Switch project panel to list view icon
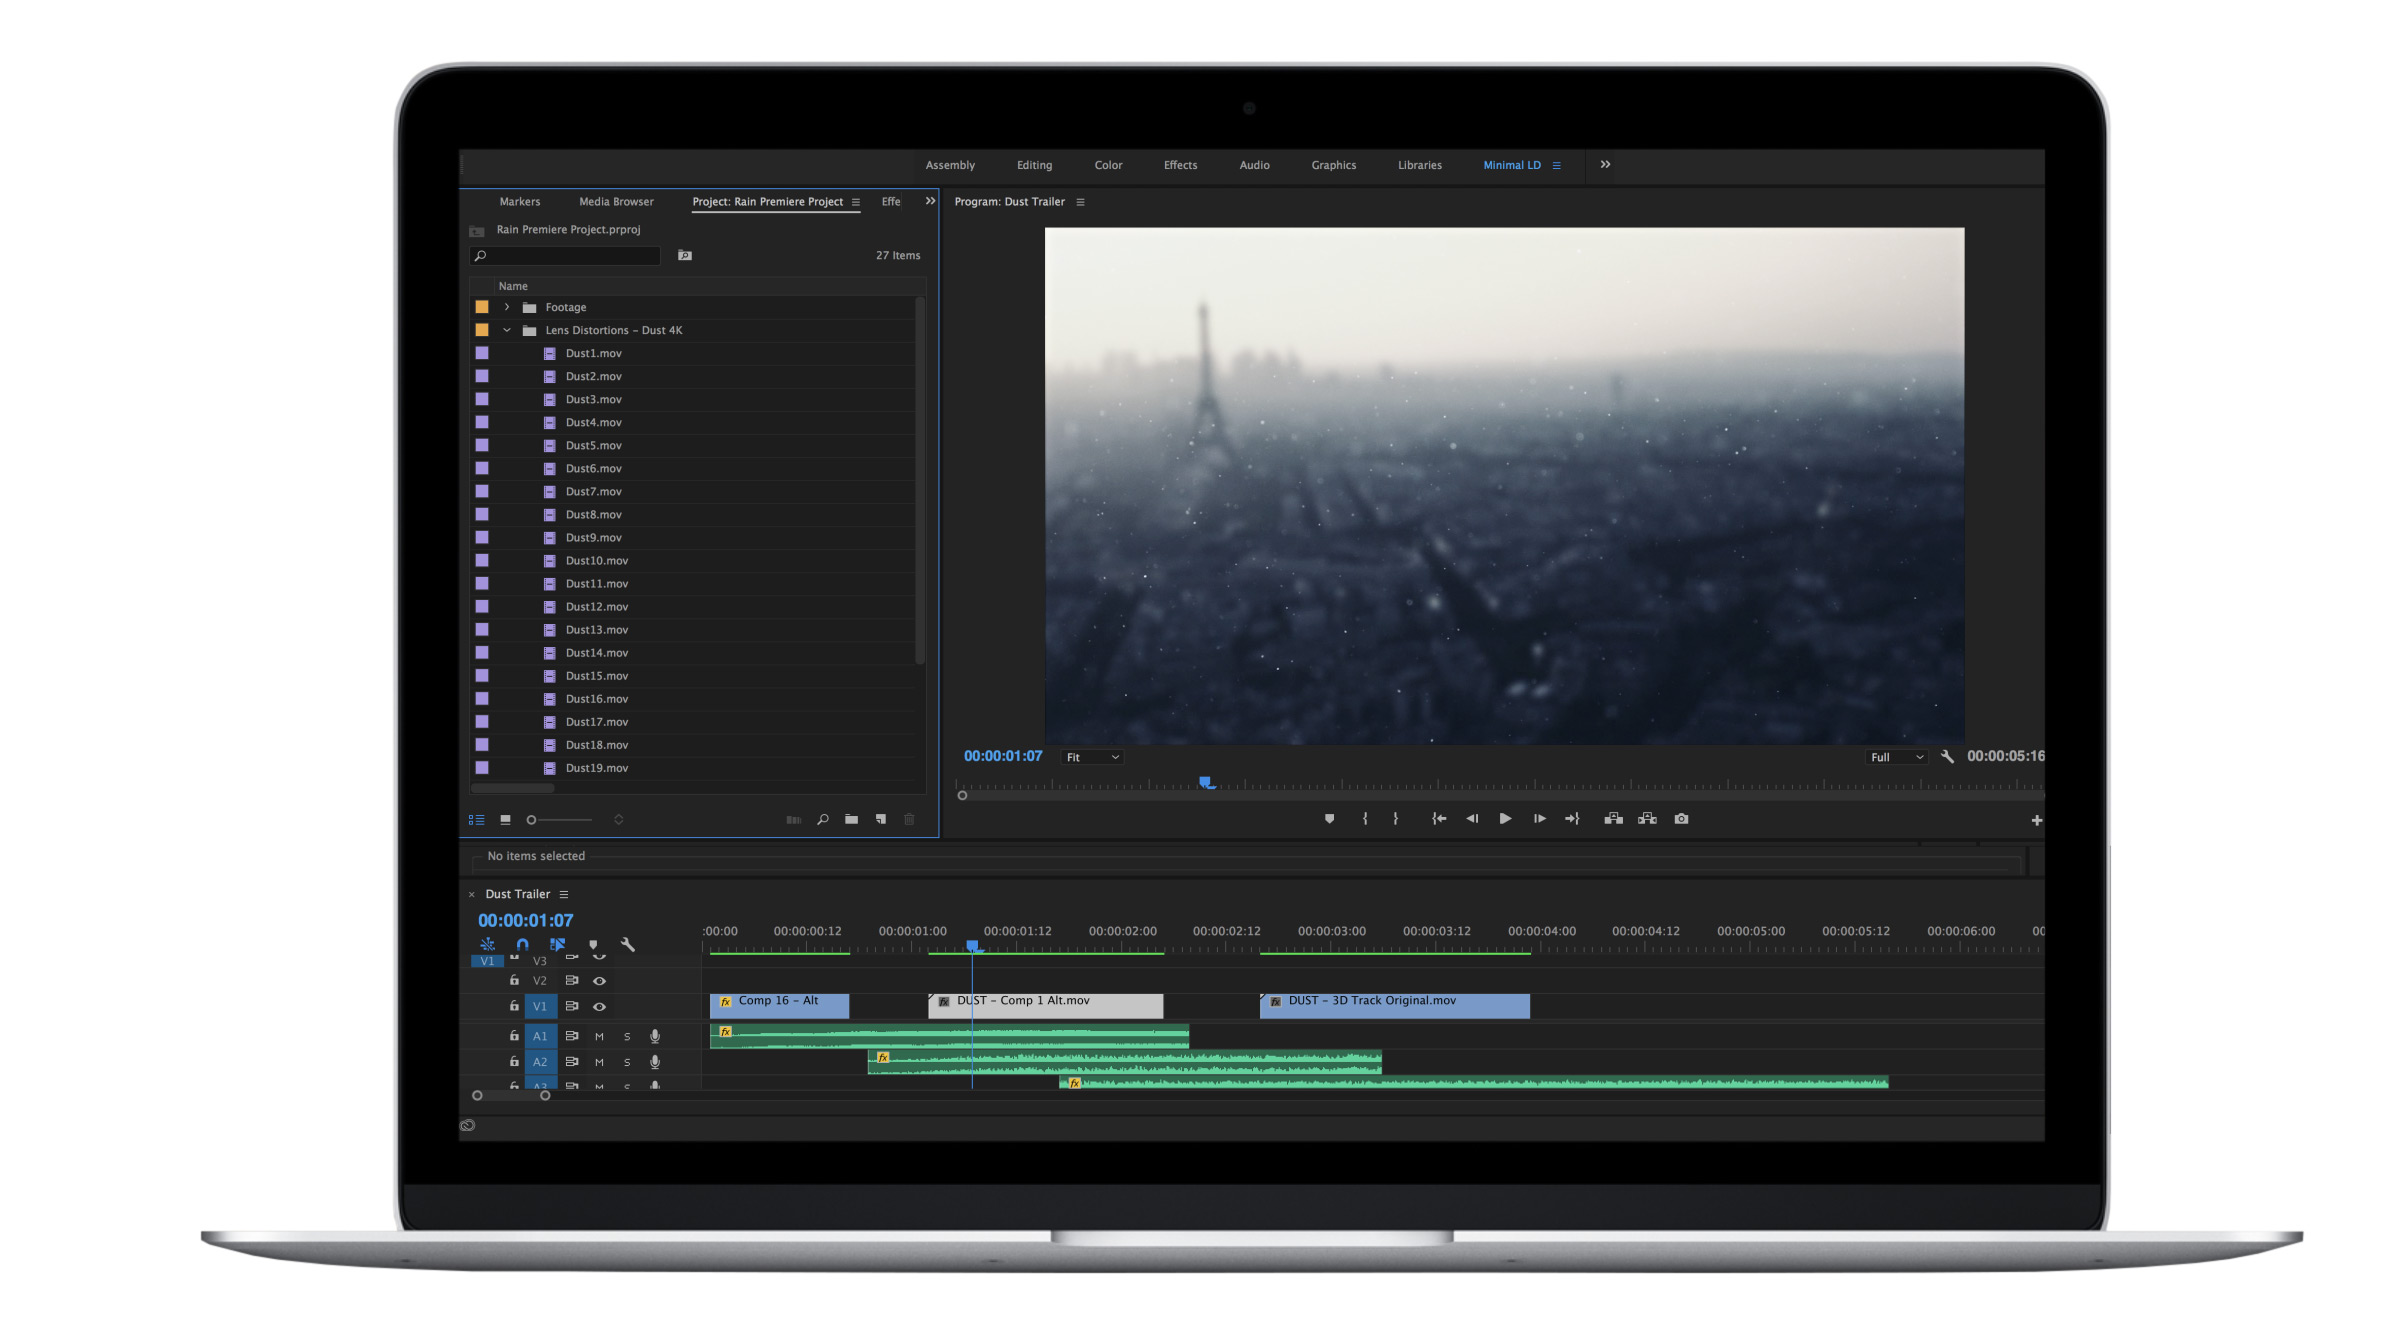Screen dimensions: 2400x1325 click(477, 820)
